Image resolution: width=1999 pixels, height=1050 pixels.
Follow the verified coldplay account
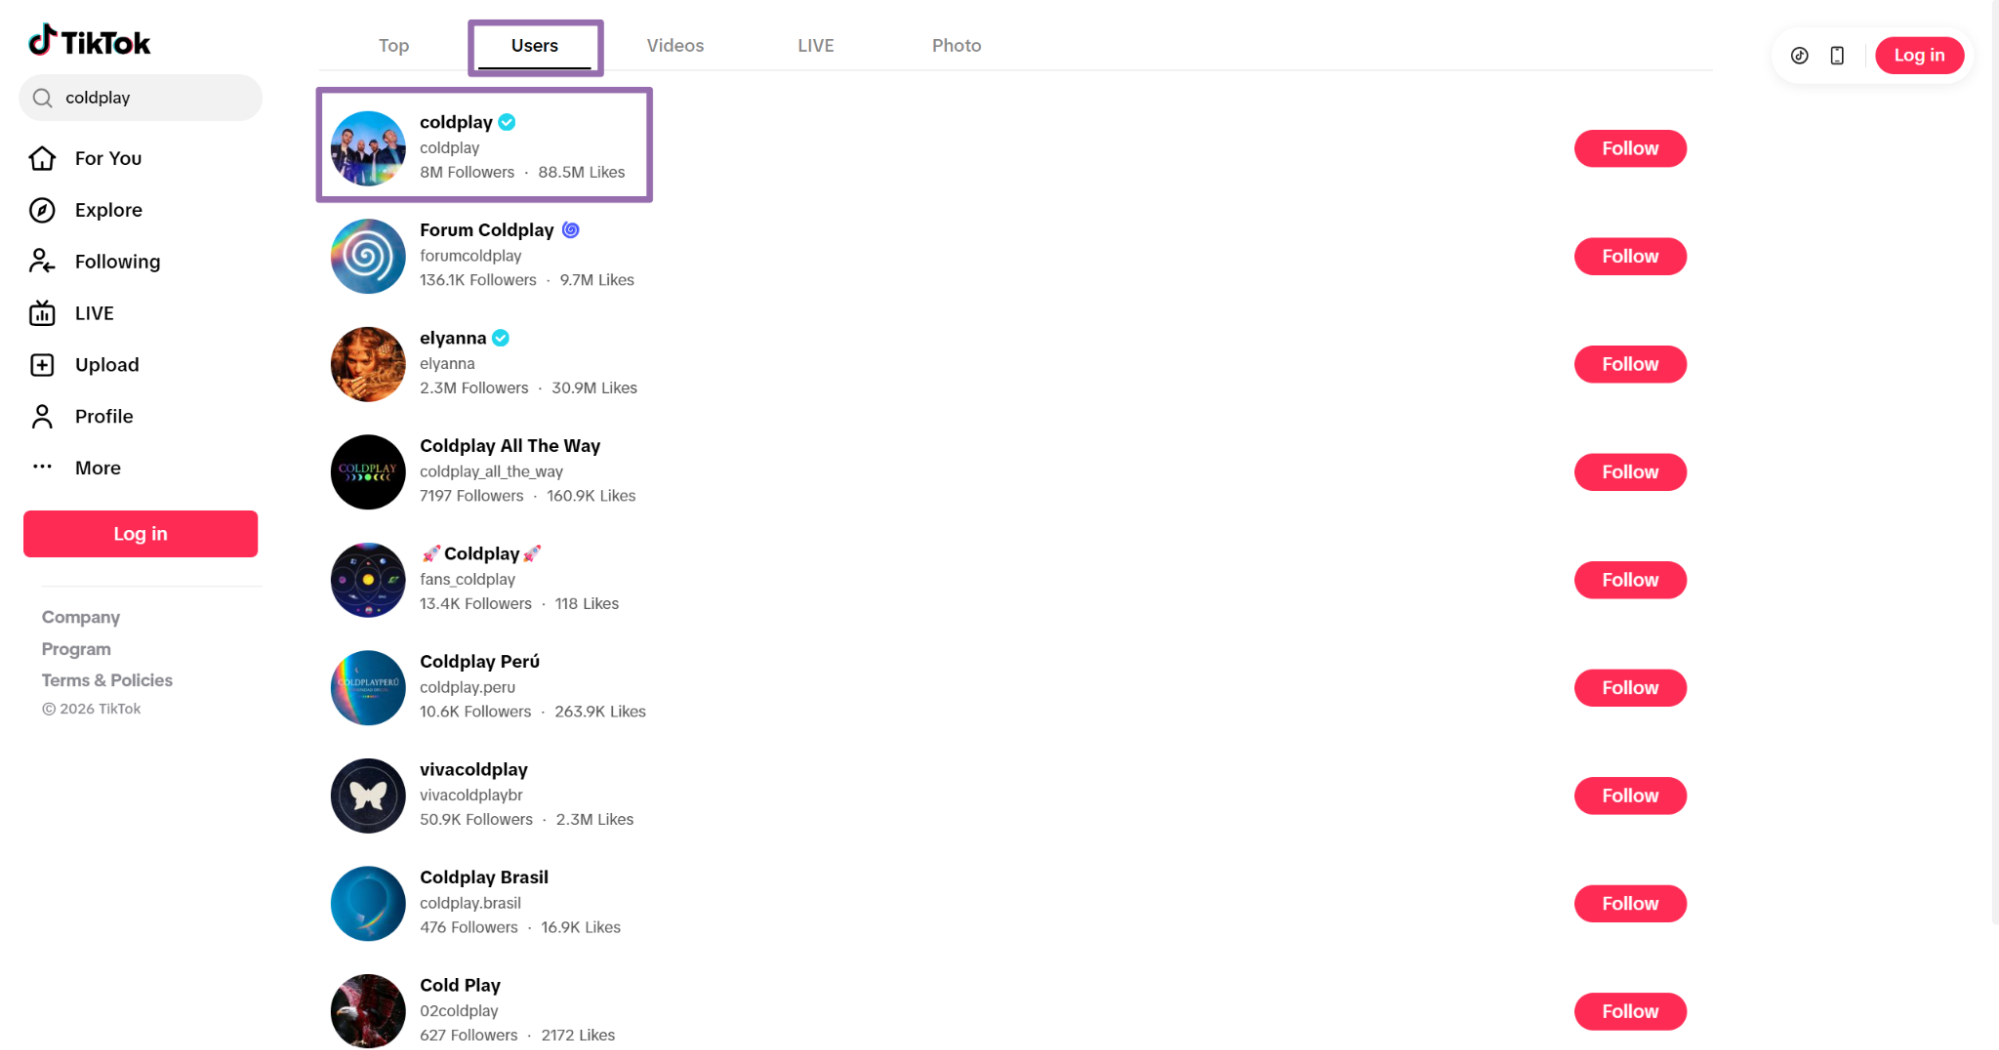point(1630,148)
